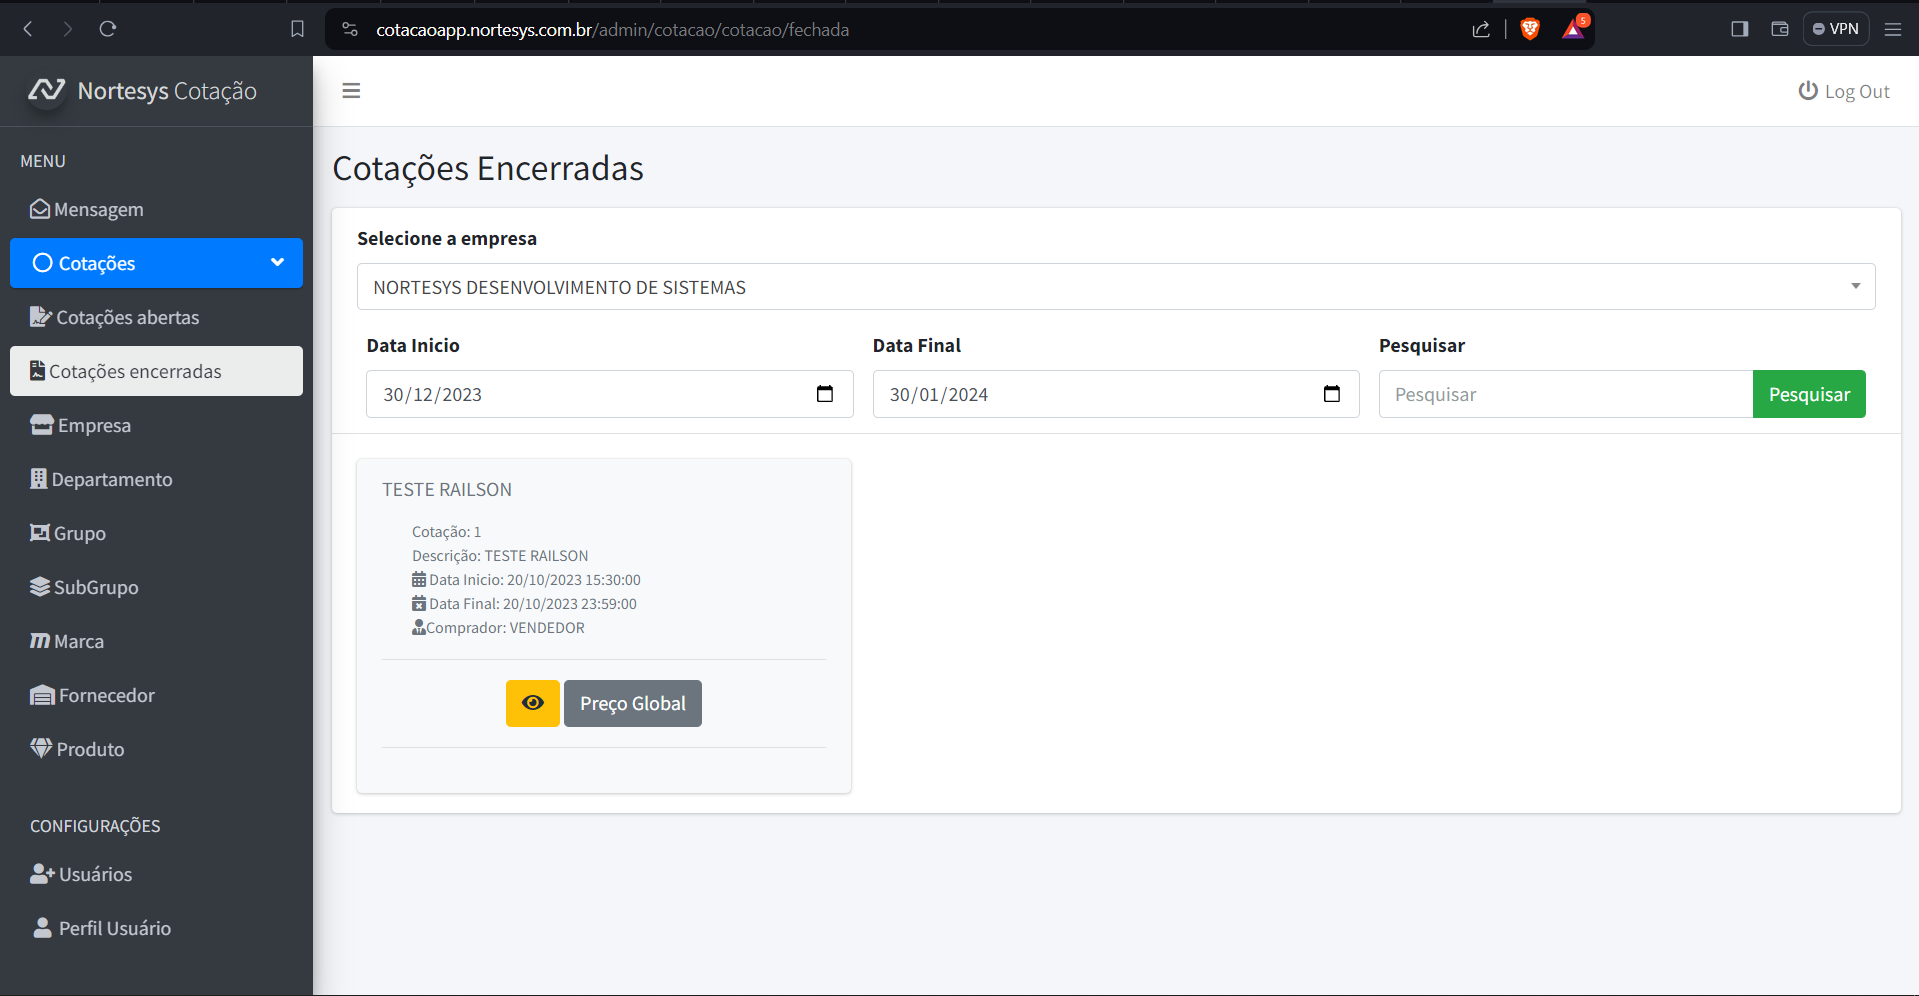Open the Selecione a empresa dropdown
The height and width of the screenshot is (996, 1919).
click(1115, 287)
